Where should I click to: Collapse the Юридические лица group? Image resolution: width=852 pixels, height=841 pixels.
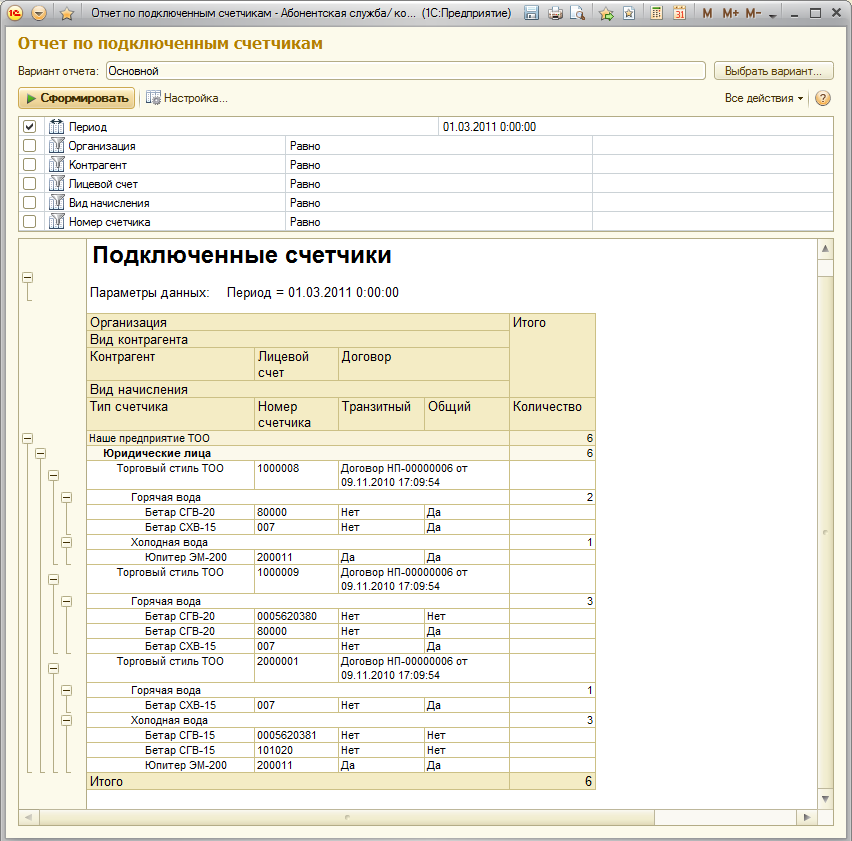coord(41,453)
